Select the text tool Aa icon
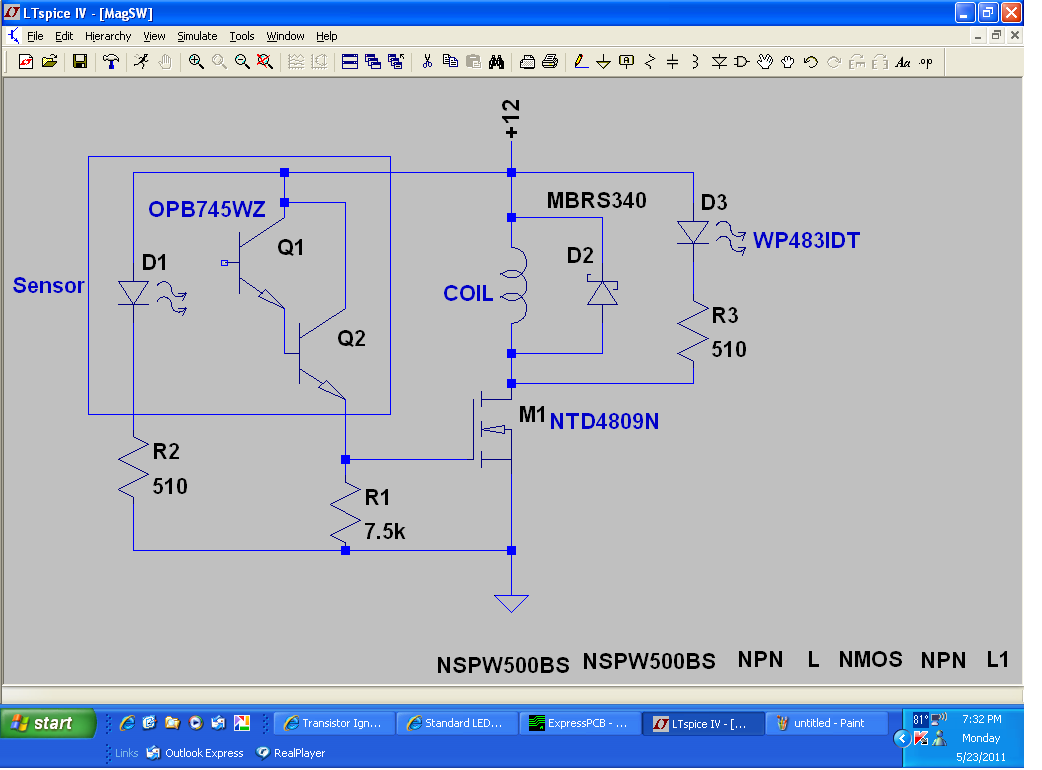Screen dimensions: 1042x770 [x=902, y=62]
